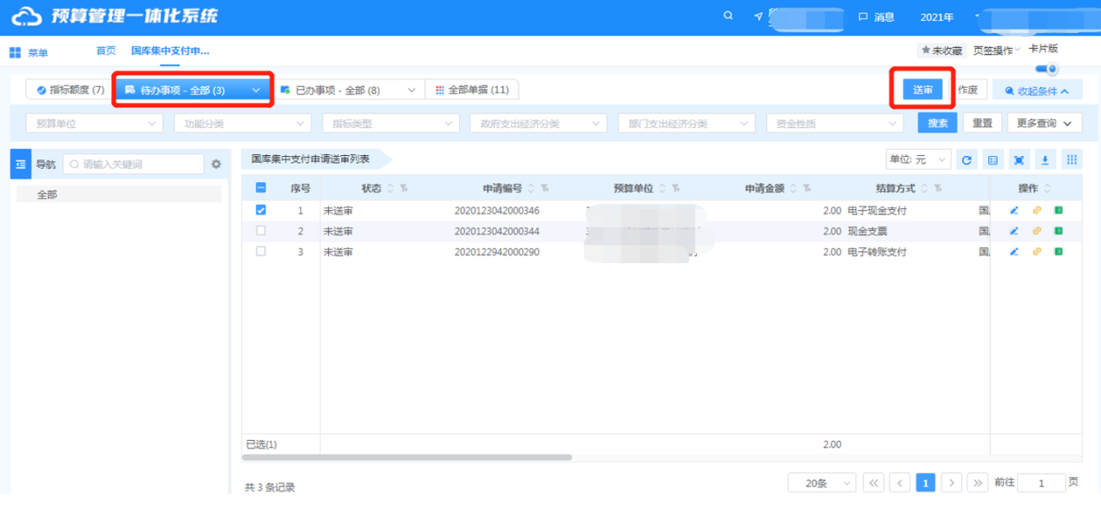Open the 菜单 grid menu icon
1101x515 pixels.
(x=15, y=53)
